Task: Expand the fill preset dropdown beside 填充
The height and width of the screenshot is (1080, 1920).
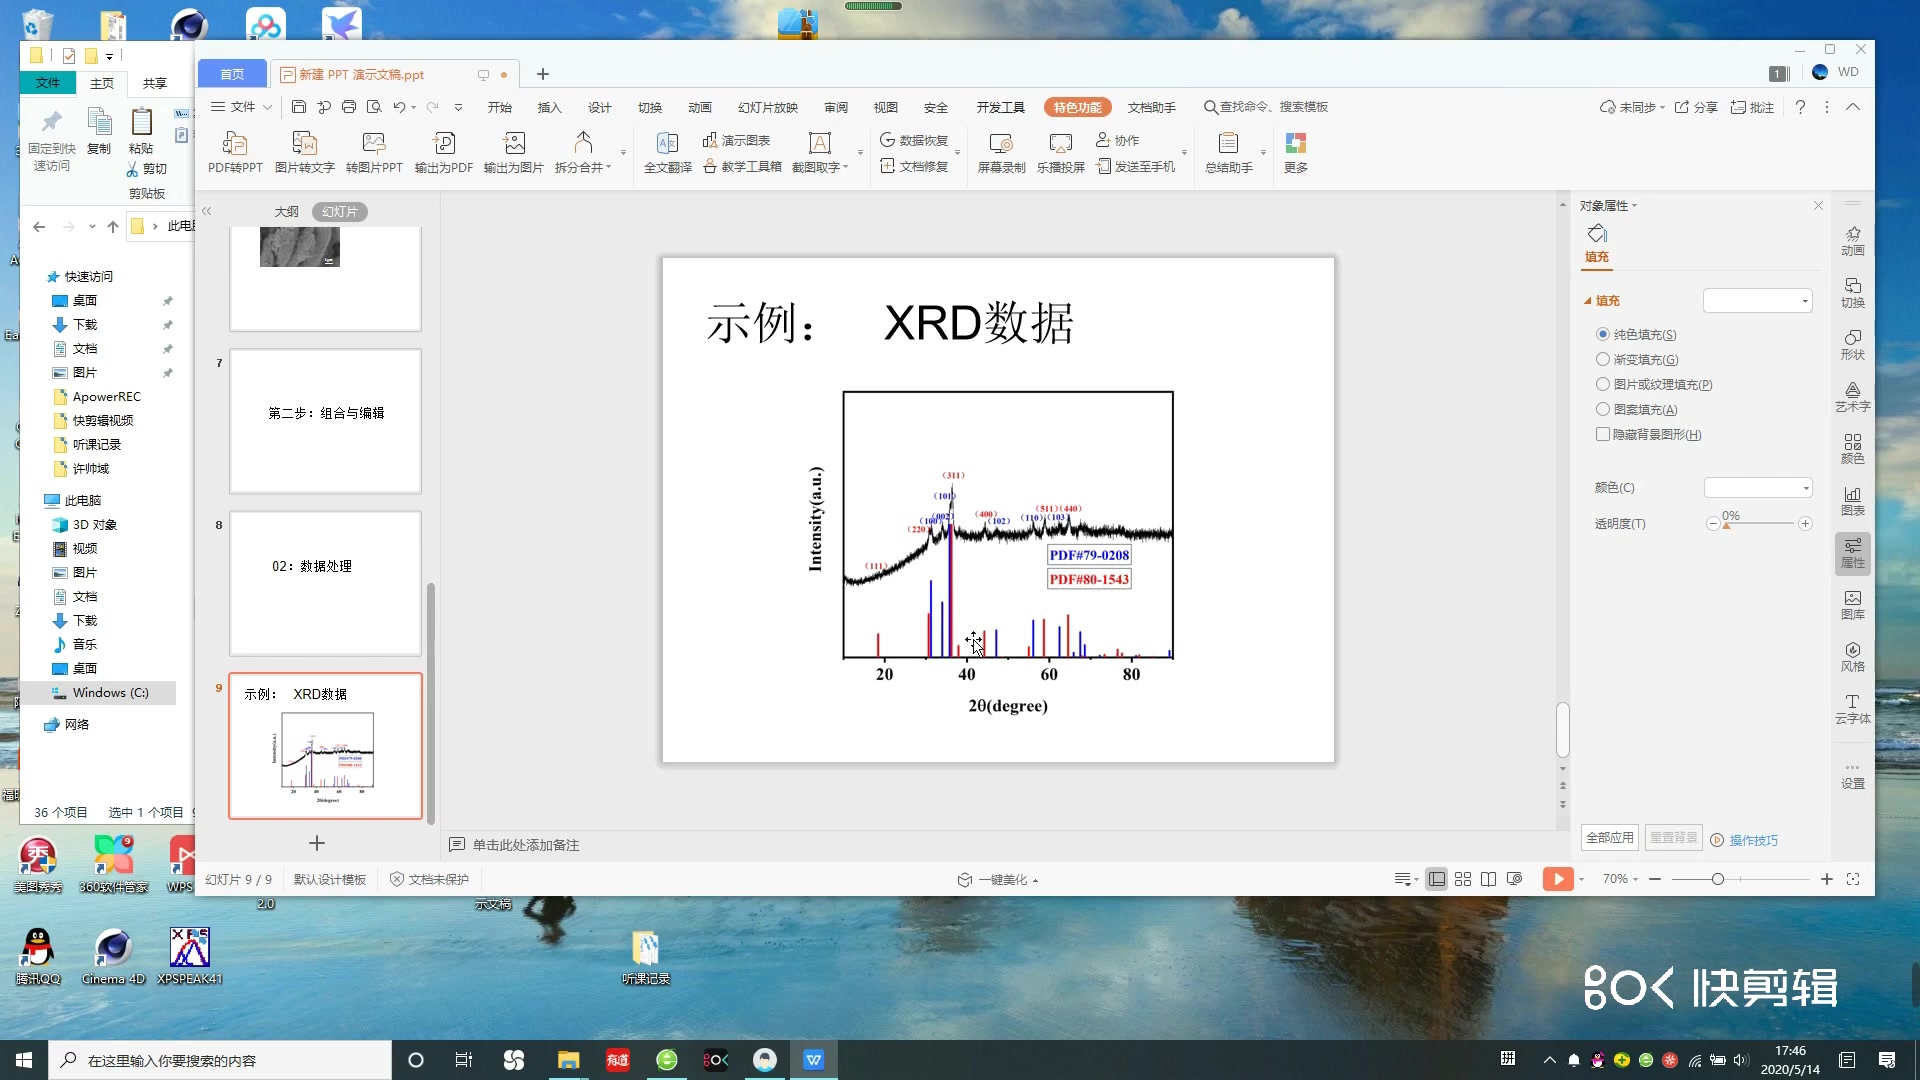Action: click(x=1758, y=301)
